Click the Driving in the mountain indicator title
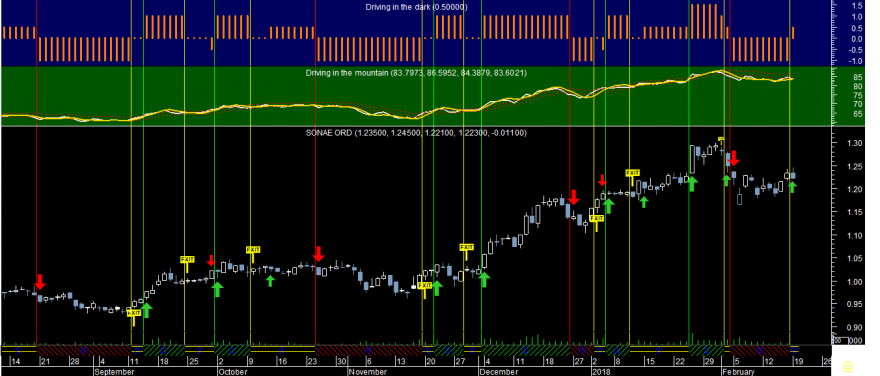880x376 pixels. (416, 73)
